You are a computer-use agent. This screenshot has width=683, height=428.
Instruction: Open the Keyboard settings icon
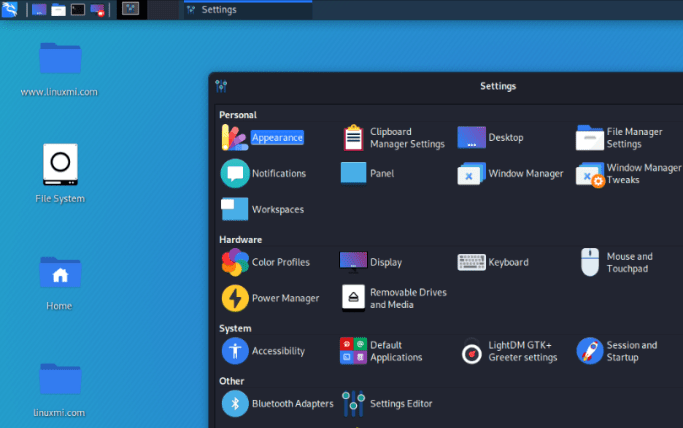click(x=471, y=262)
